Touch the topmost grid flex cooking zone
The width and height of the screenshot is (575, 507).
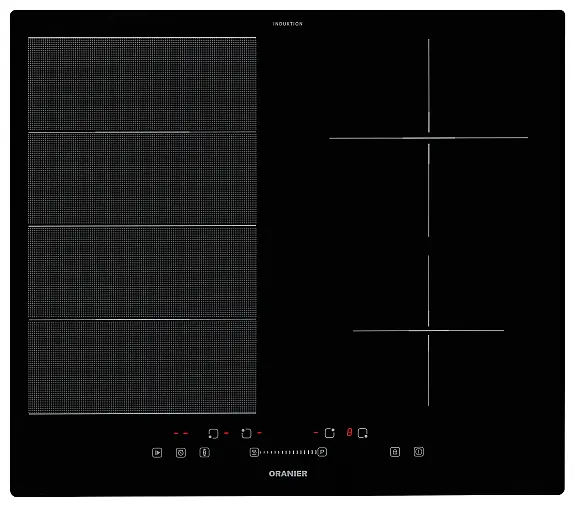(x=142, y=84)
